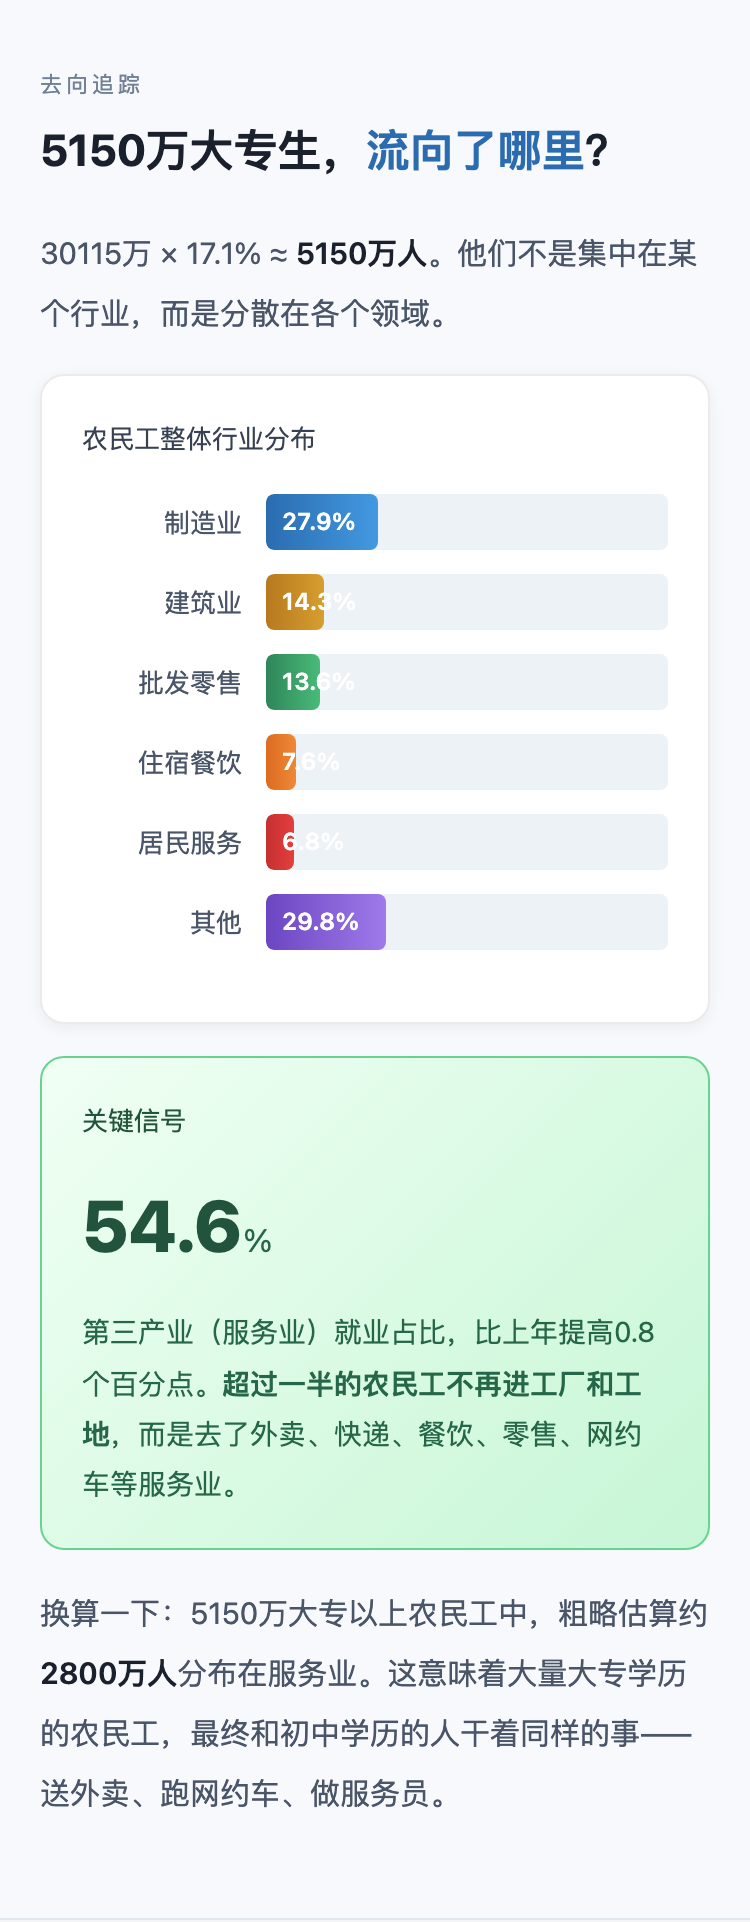The width and height of the screenshot is (750, 1922).
Task: Click the red resident services 6.8% bar
Action: coord(279,842)
